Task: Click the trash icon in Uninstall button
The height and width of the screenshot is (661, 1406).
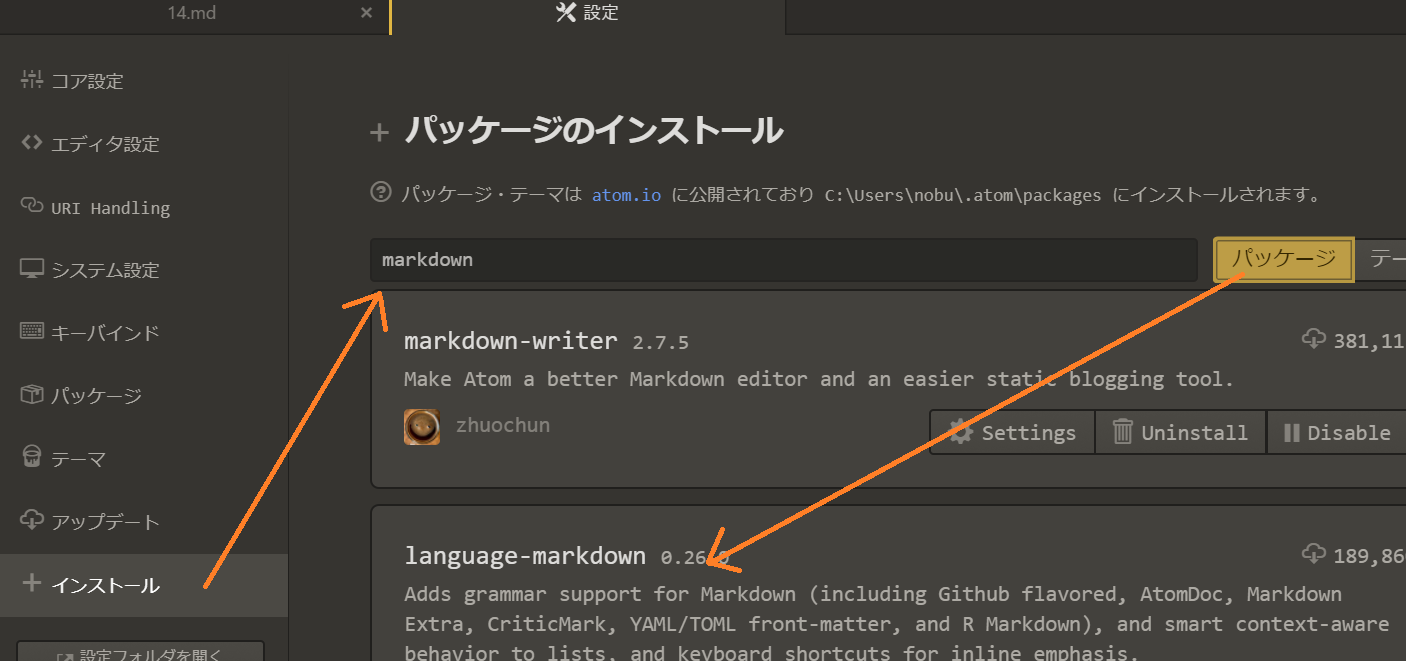Action: point(1124,432)
